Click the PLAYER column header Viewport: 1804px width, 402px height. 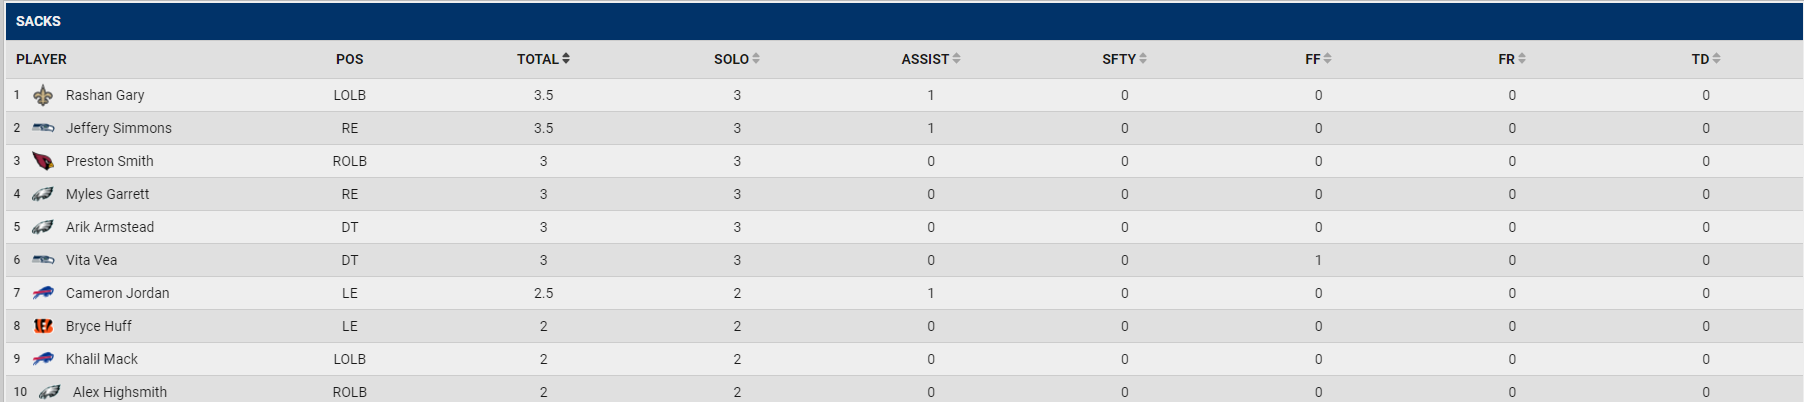pos(41,59)
